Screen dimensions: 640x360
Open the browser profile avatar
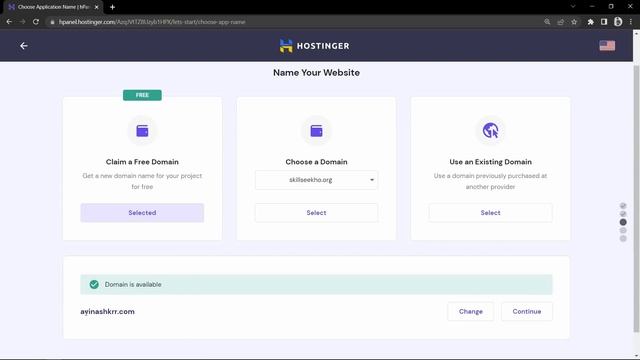618,22
